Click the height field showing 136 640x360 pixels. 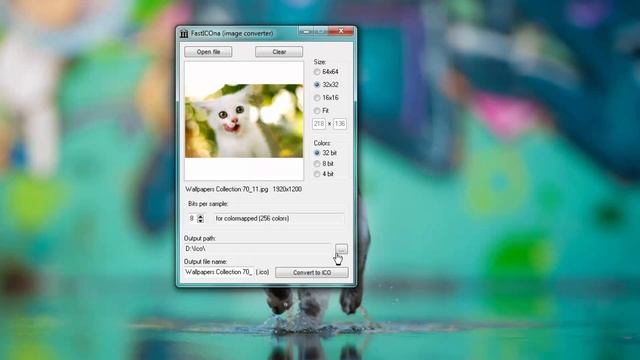tap(340, 124)
